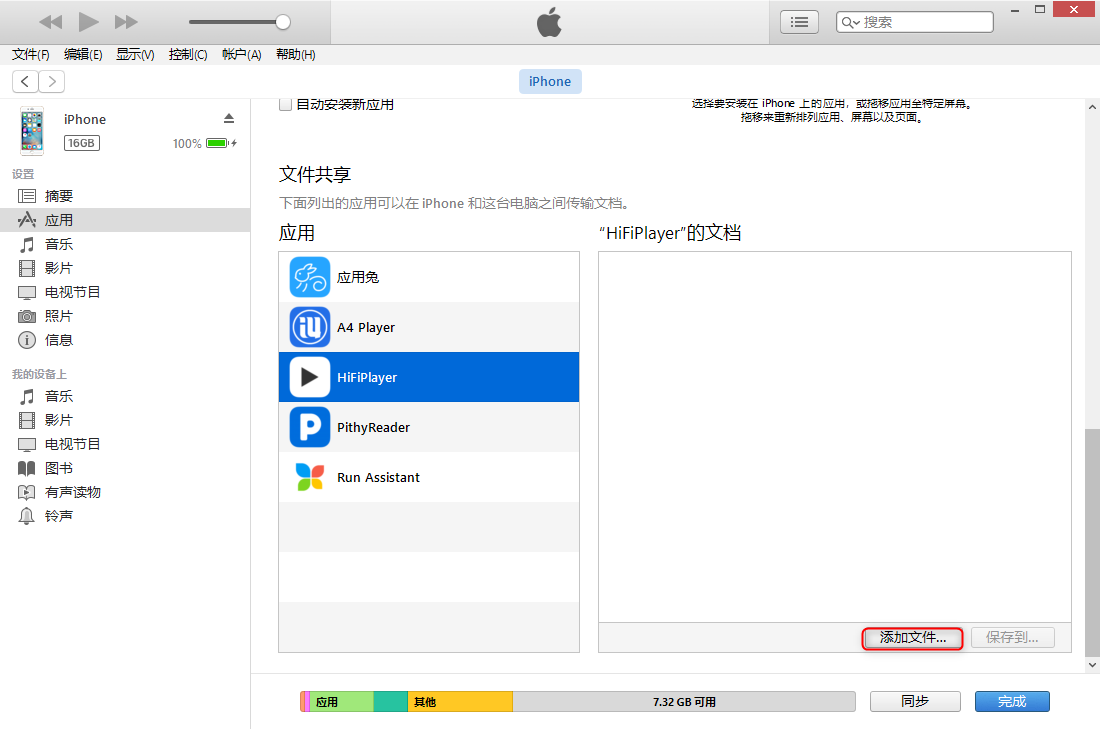Viewport: 1100px width, 729px height.
Task: Open 音乐 under 设置
Action: click(59, 244)
